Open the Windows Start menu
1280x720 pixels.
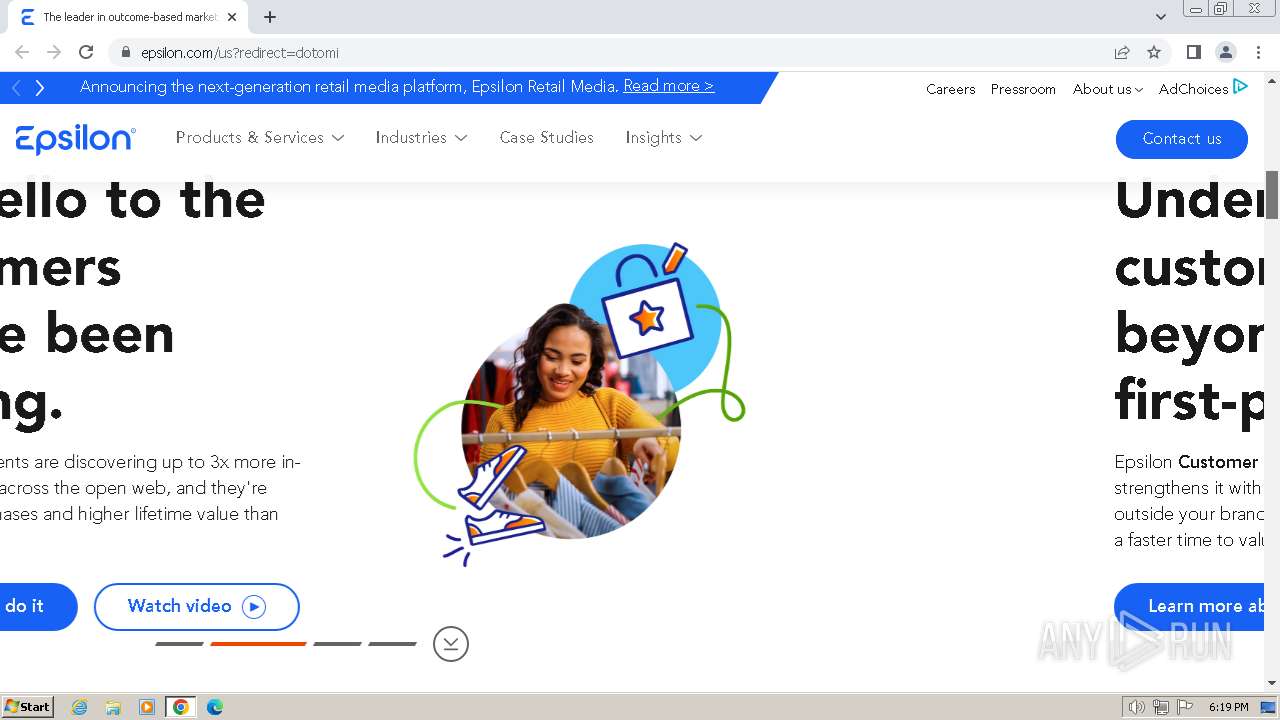coord(28,706)
